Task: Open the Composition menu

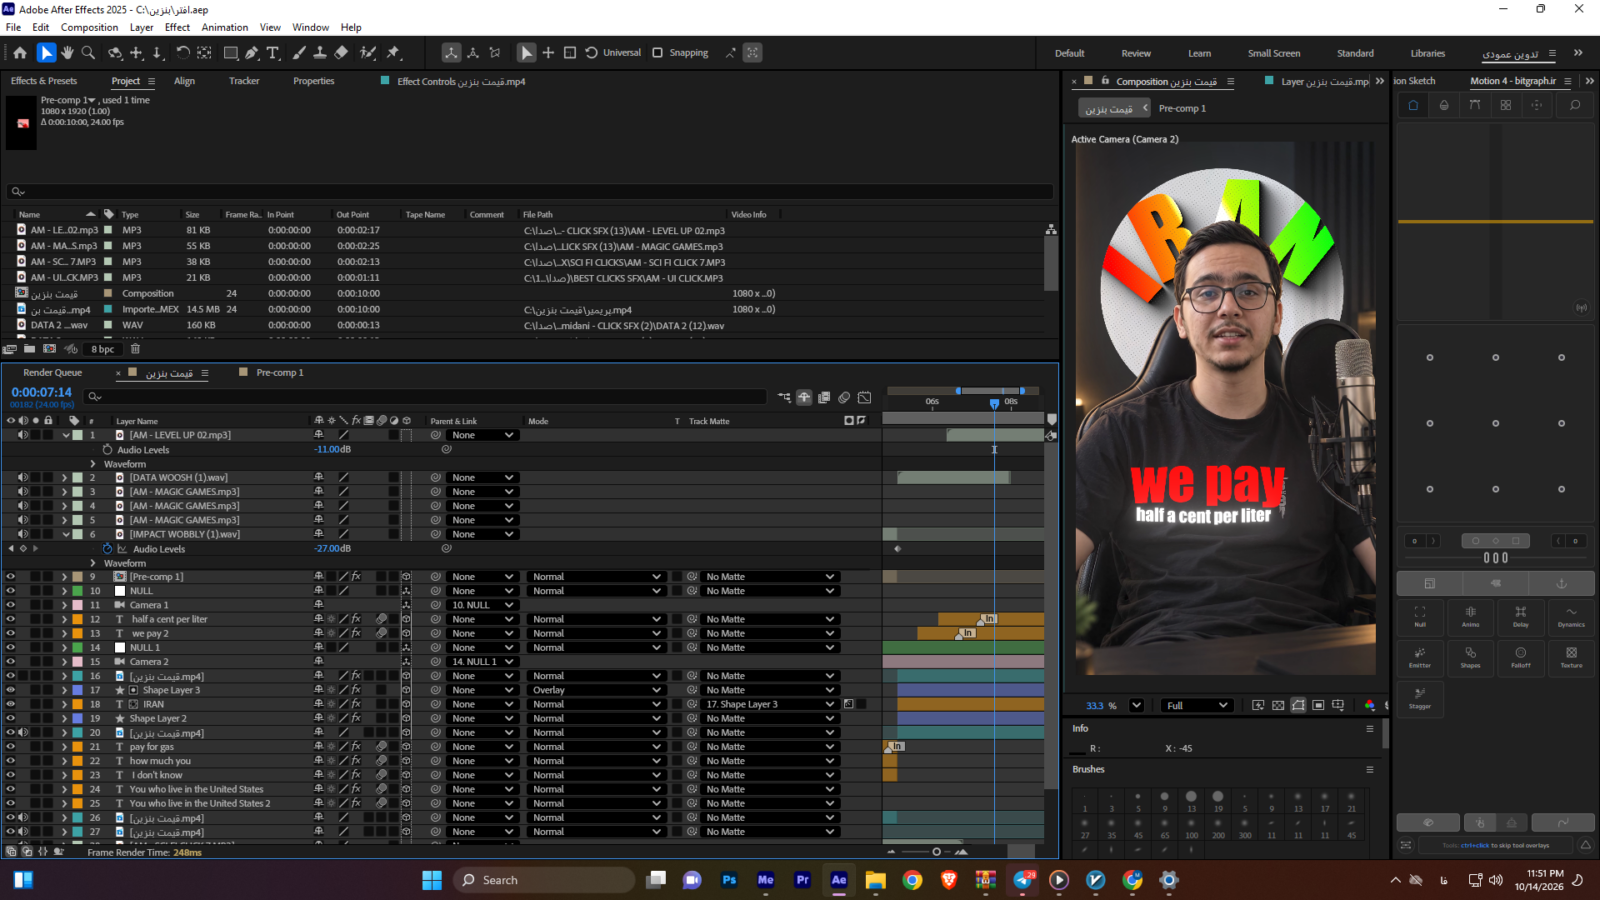Action: [x=89, y=27]
